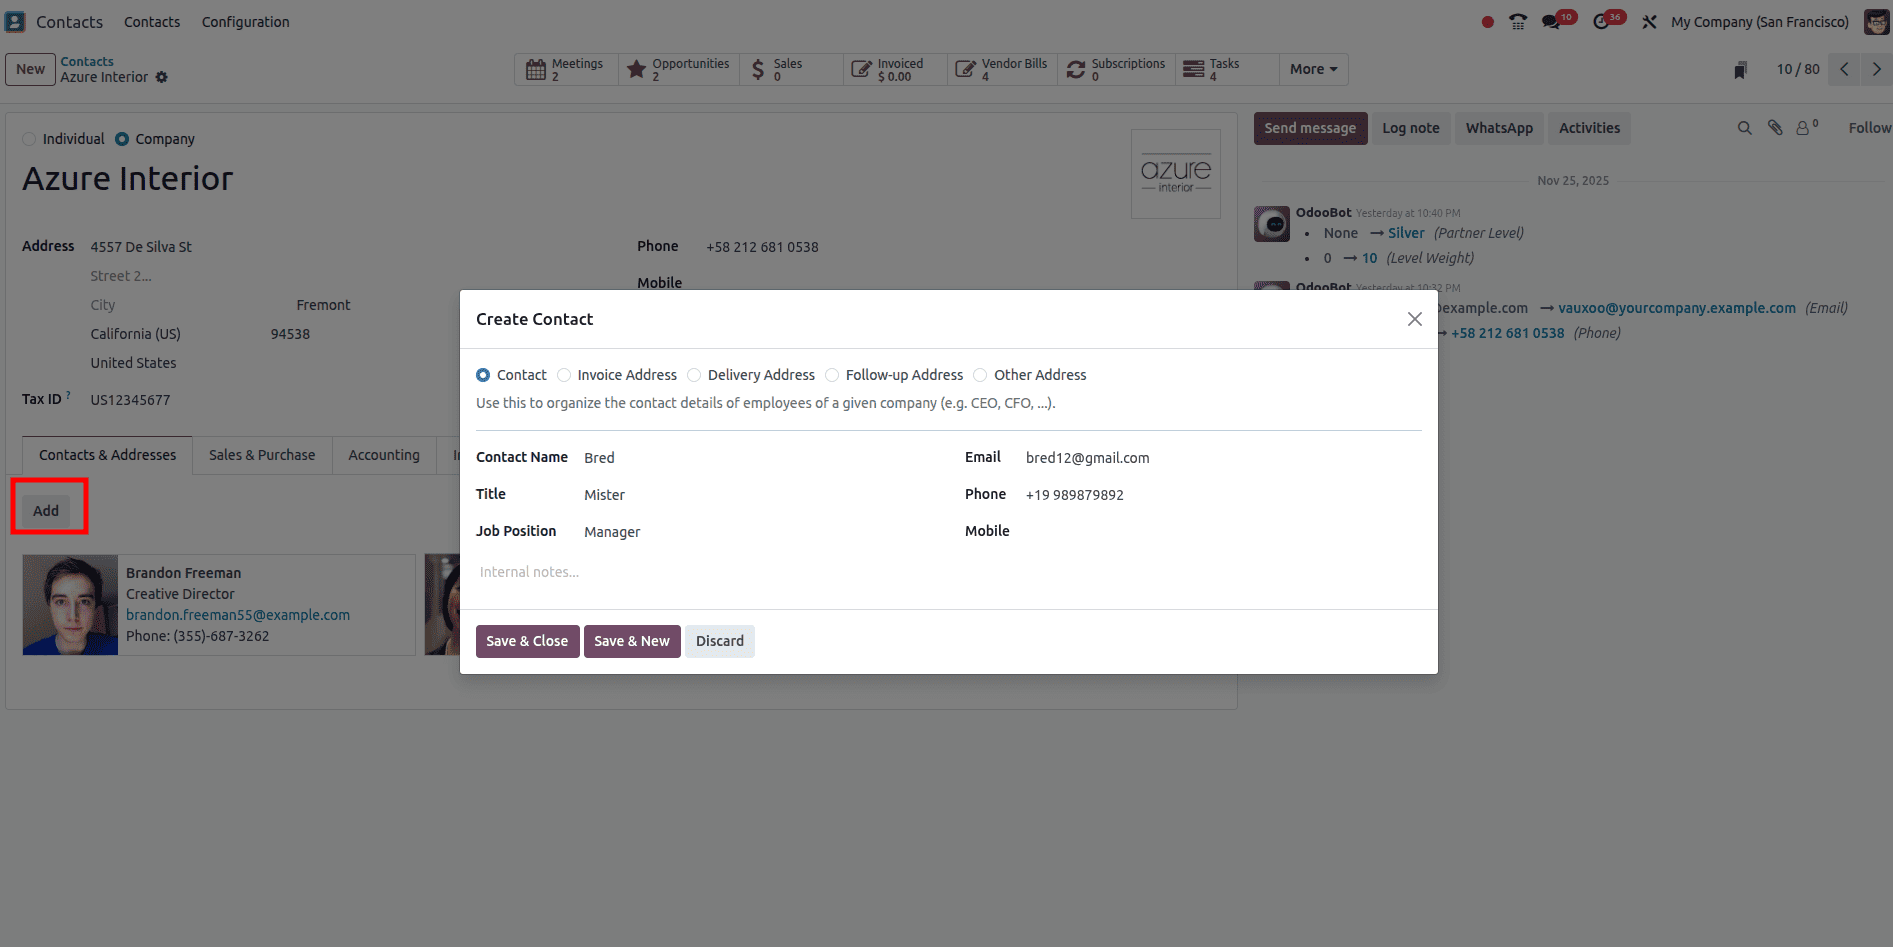Open the messages bubble icon showing 10
The height and width of the screenshot is (947, 1893).
pos(1552,20)
